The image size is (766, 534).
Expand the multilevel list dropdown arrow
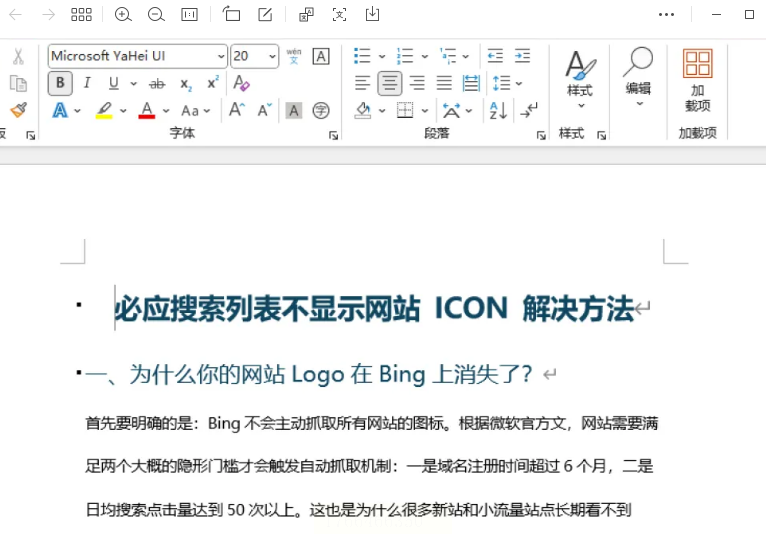(466, 56)
